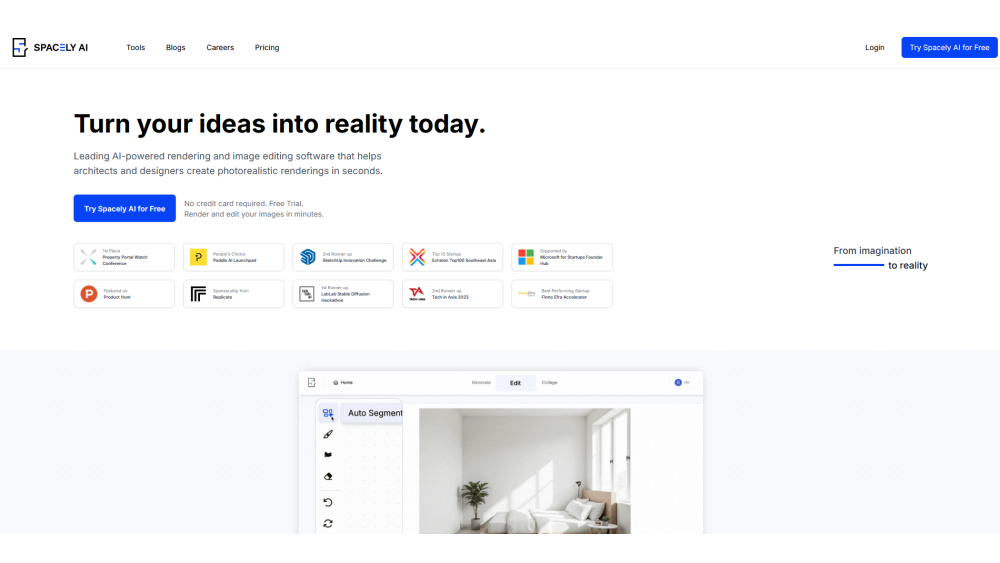Click the Paddle AI Launchpad logo icon
The height and width of the screenshot is (563, 1000).
pyautogui.click(x=198, y=257)
